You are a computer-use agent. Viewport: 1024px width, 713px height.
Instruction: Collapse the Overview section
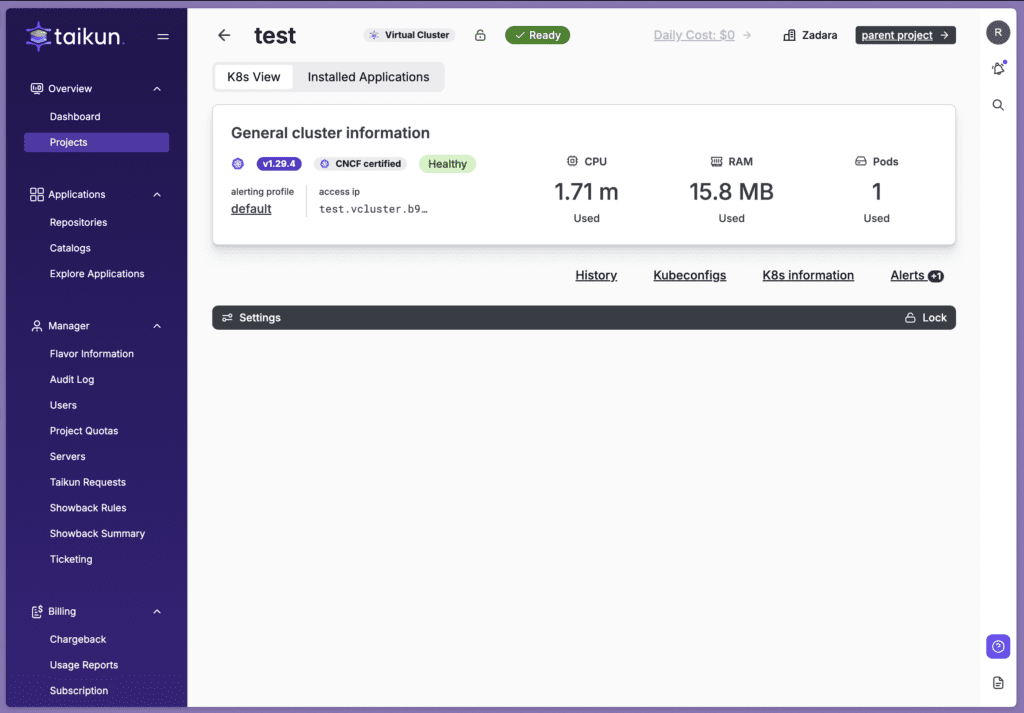pos(157,89)
